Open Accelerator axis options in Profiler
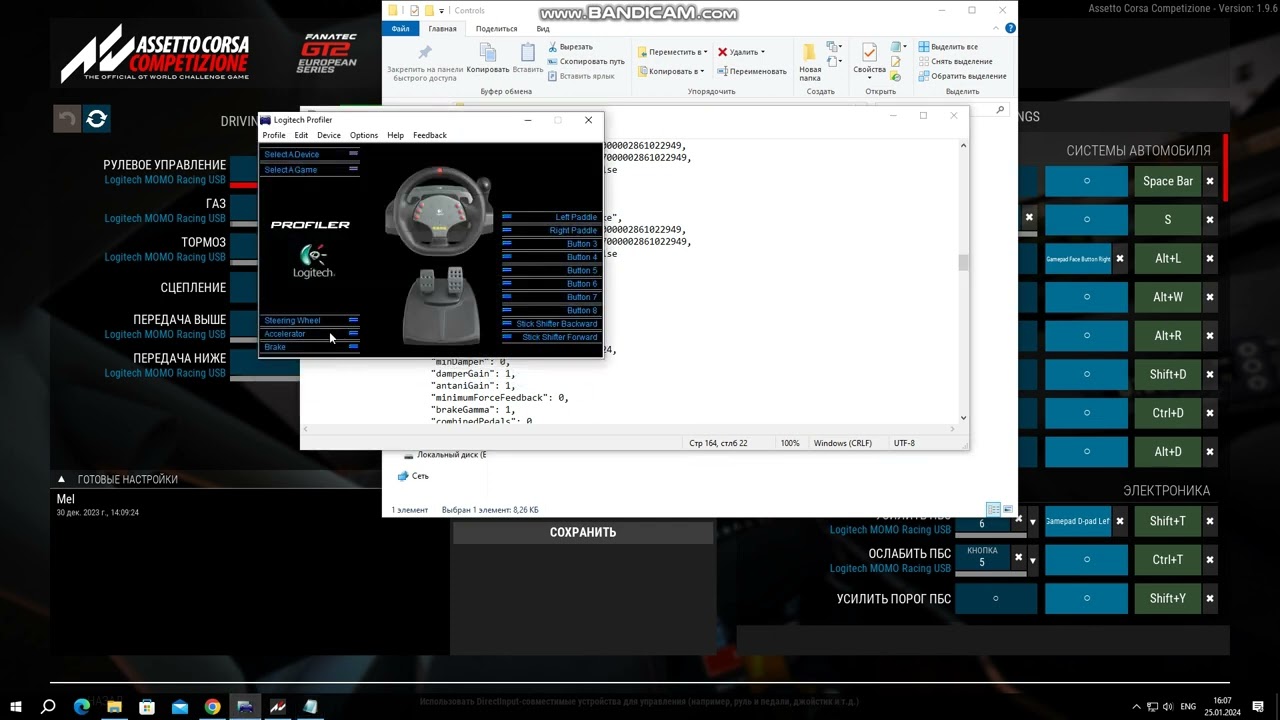 pos(310,334)
